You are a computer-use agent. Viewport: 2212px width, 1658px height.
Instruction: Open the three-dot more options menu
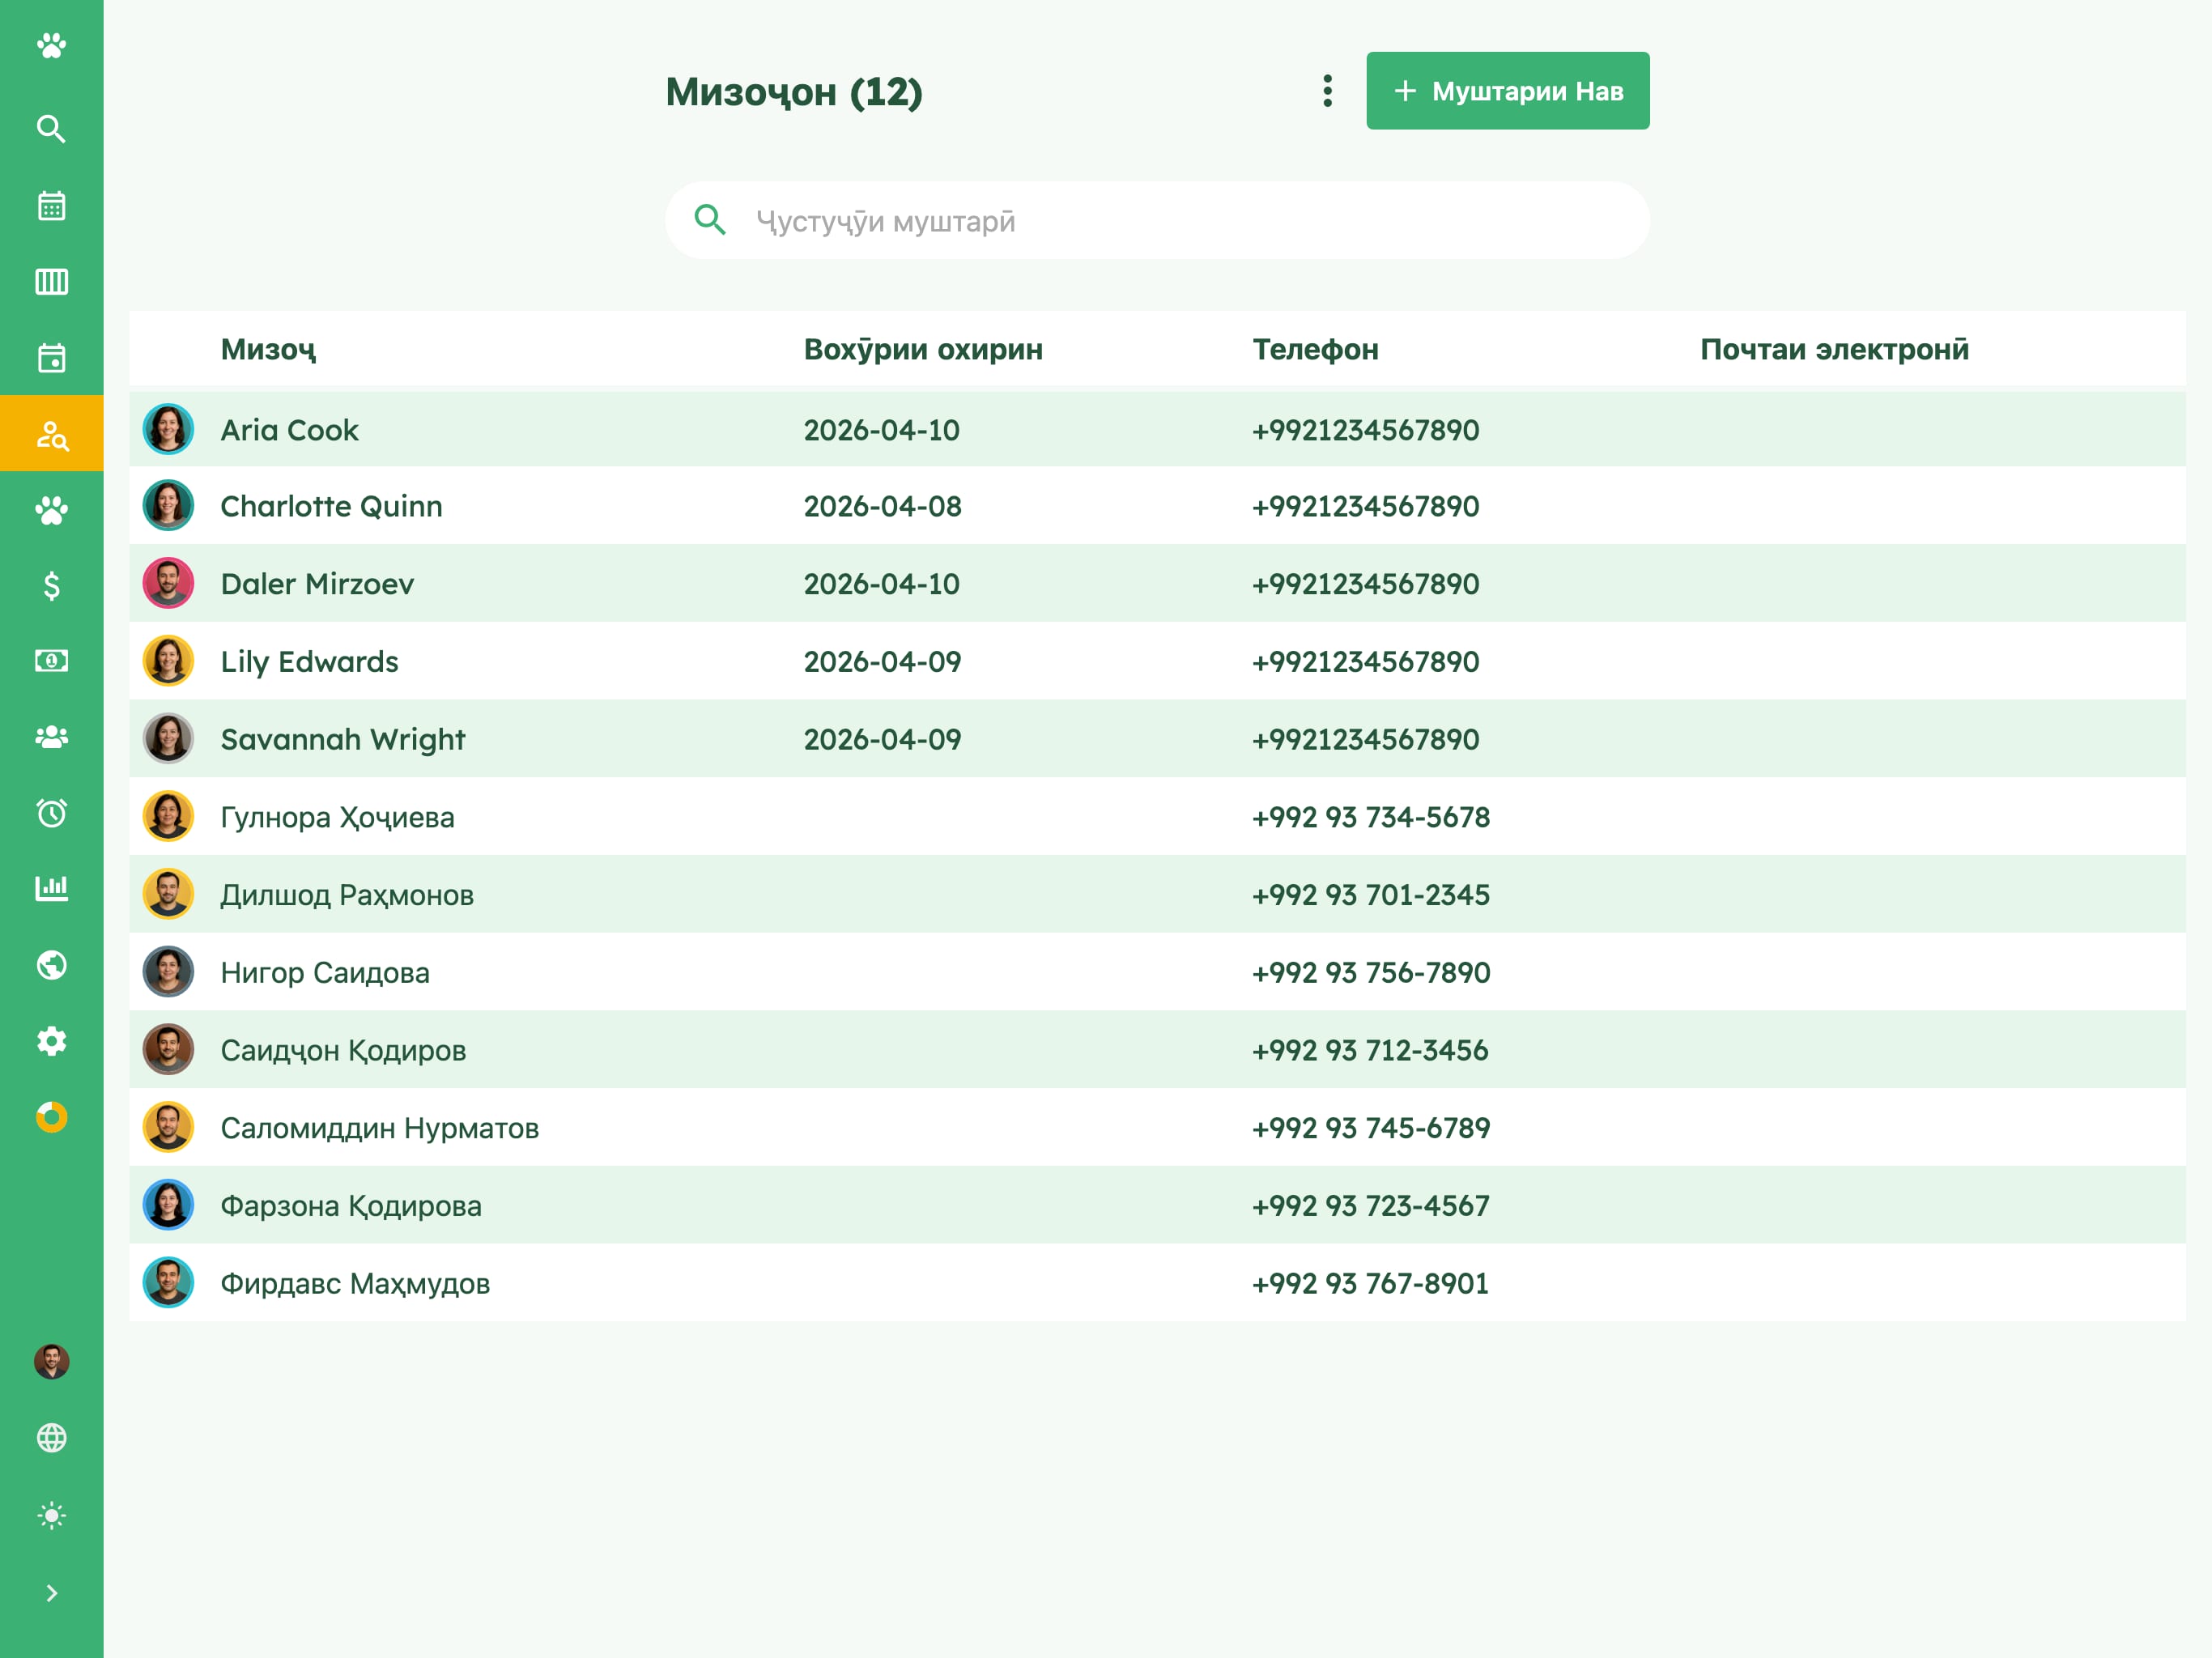1327,91
